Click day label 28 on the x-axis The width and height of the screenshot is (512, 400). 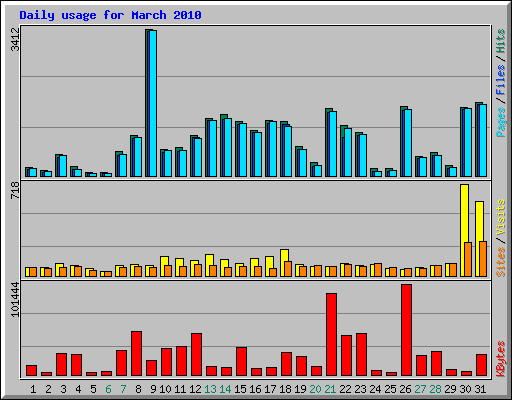[x=435, y=389]
